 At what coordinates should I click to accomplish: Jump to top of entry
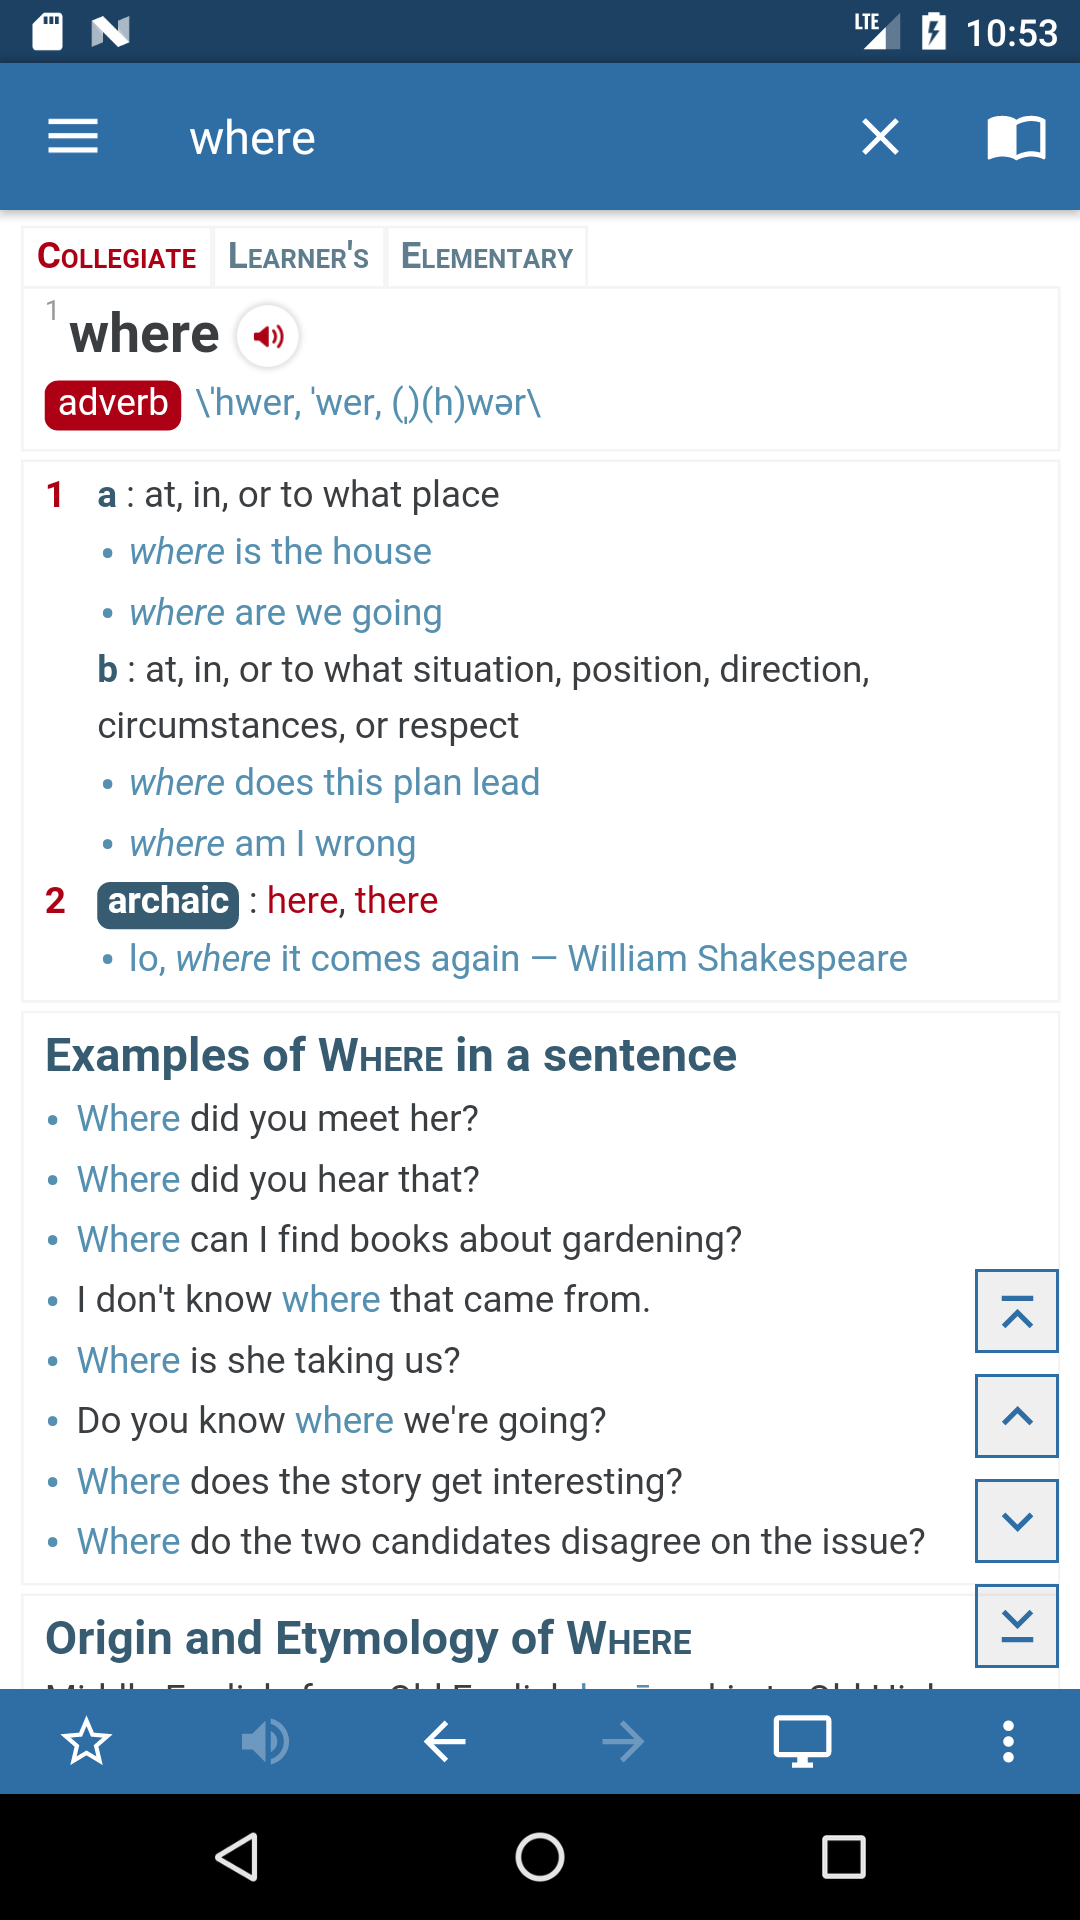click(x=1017, y=1311)
